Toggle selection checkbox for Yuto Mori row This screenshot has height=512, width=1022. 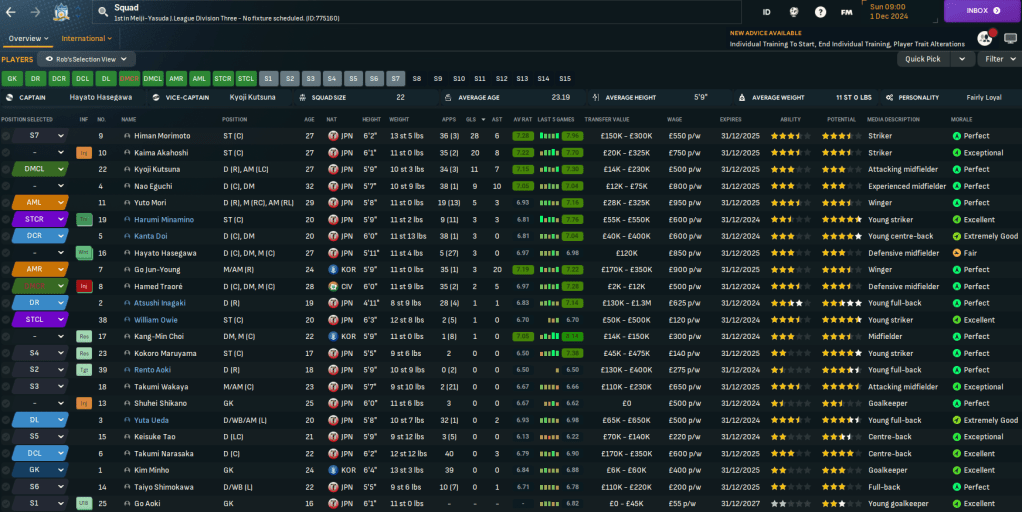pyautogui.click(x=6, y=203)
